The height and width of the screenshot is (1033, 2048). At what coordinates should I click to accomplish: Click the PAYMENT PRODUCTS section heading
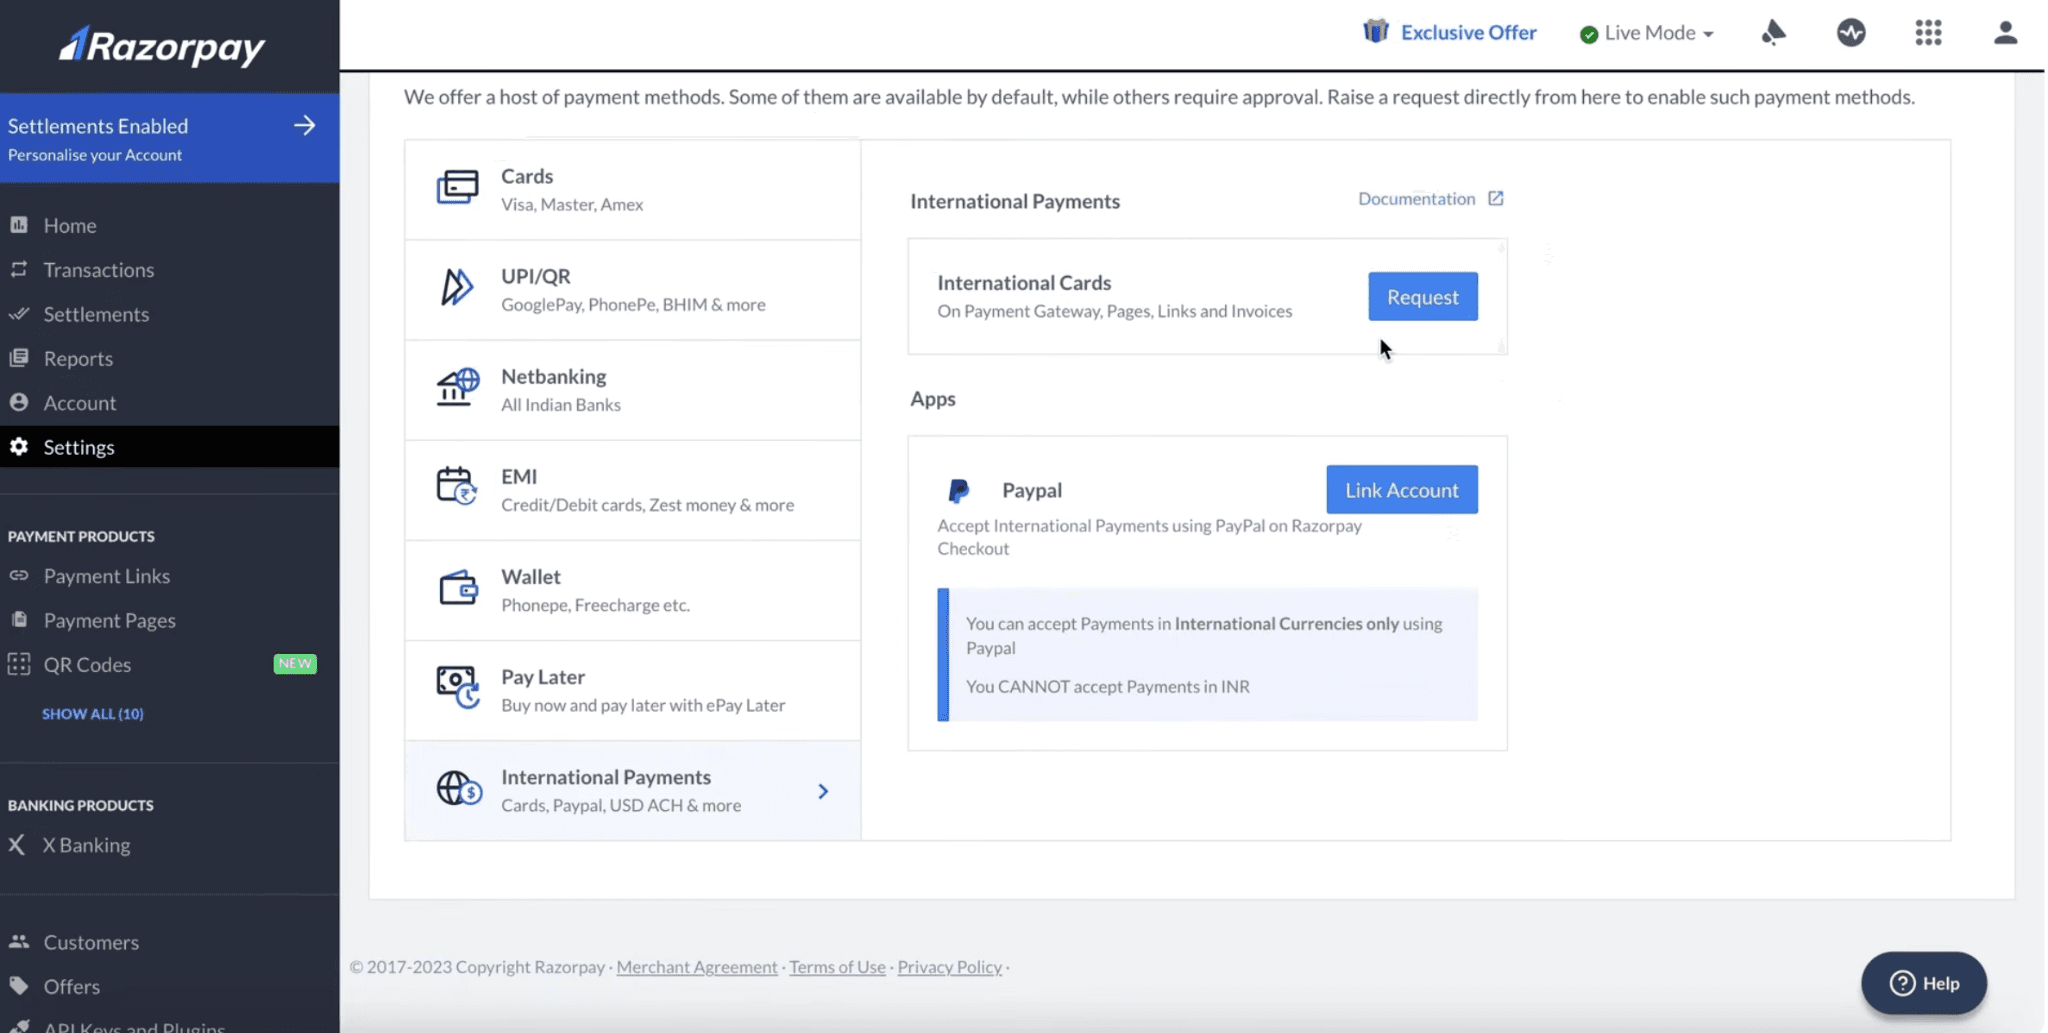tap(81, 536)
